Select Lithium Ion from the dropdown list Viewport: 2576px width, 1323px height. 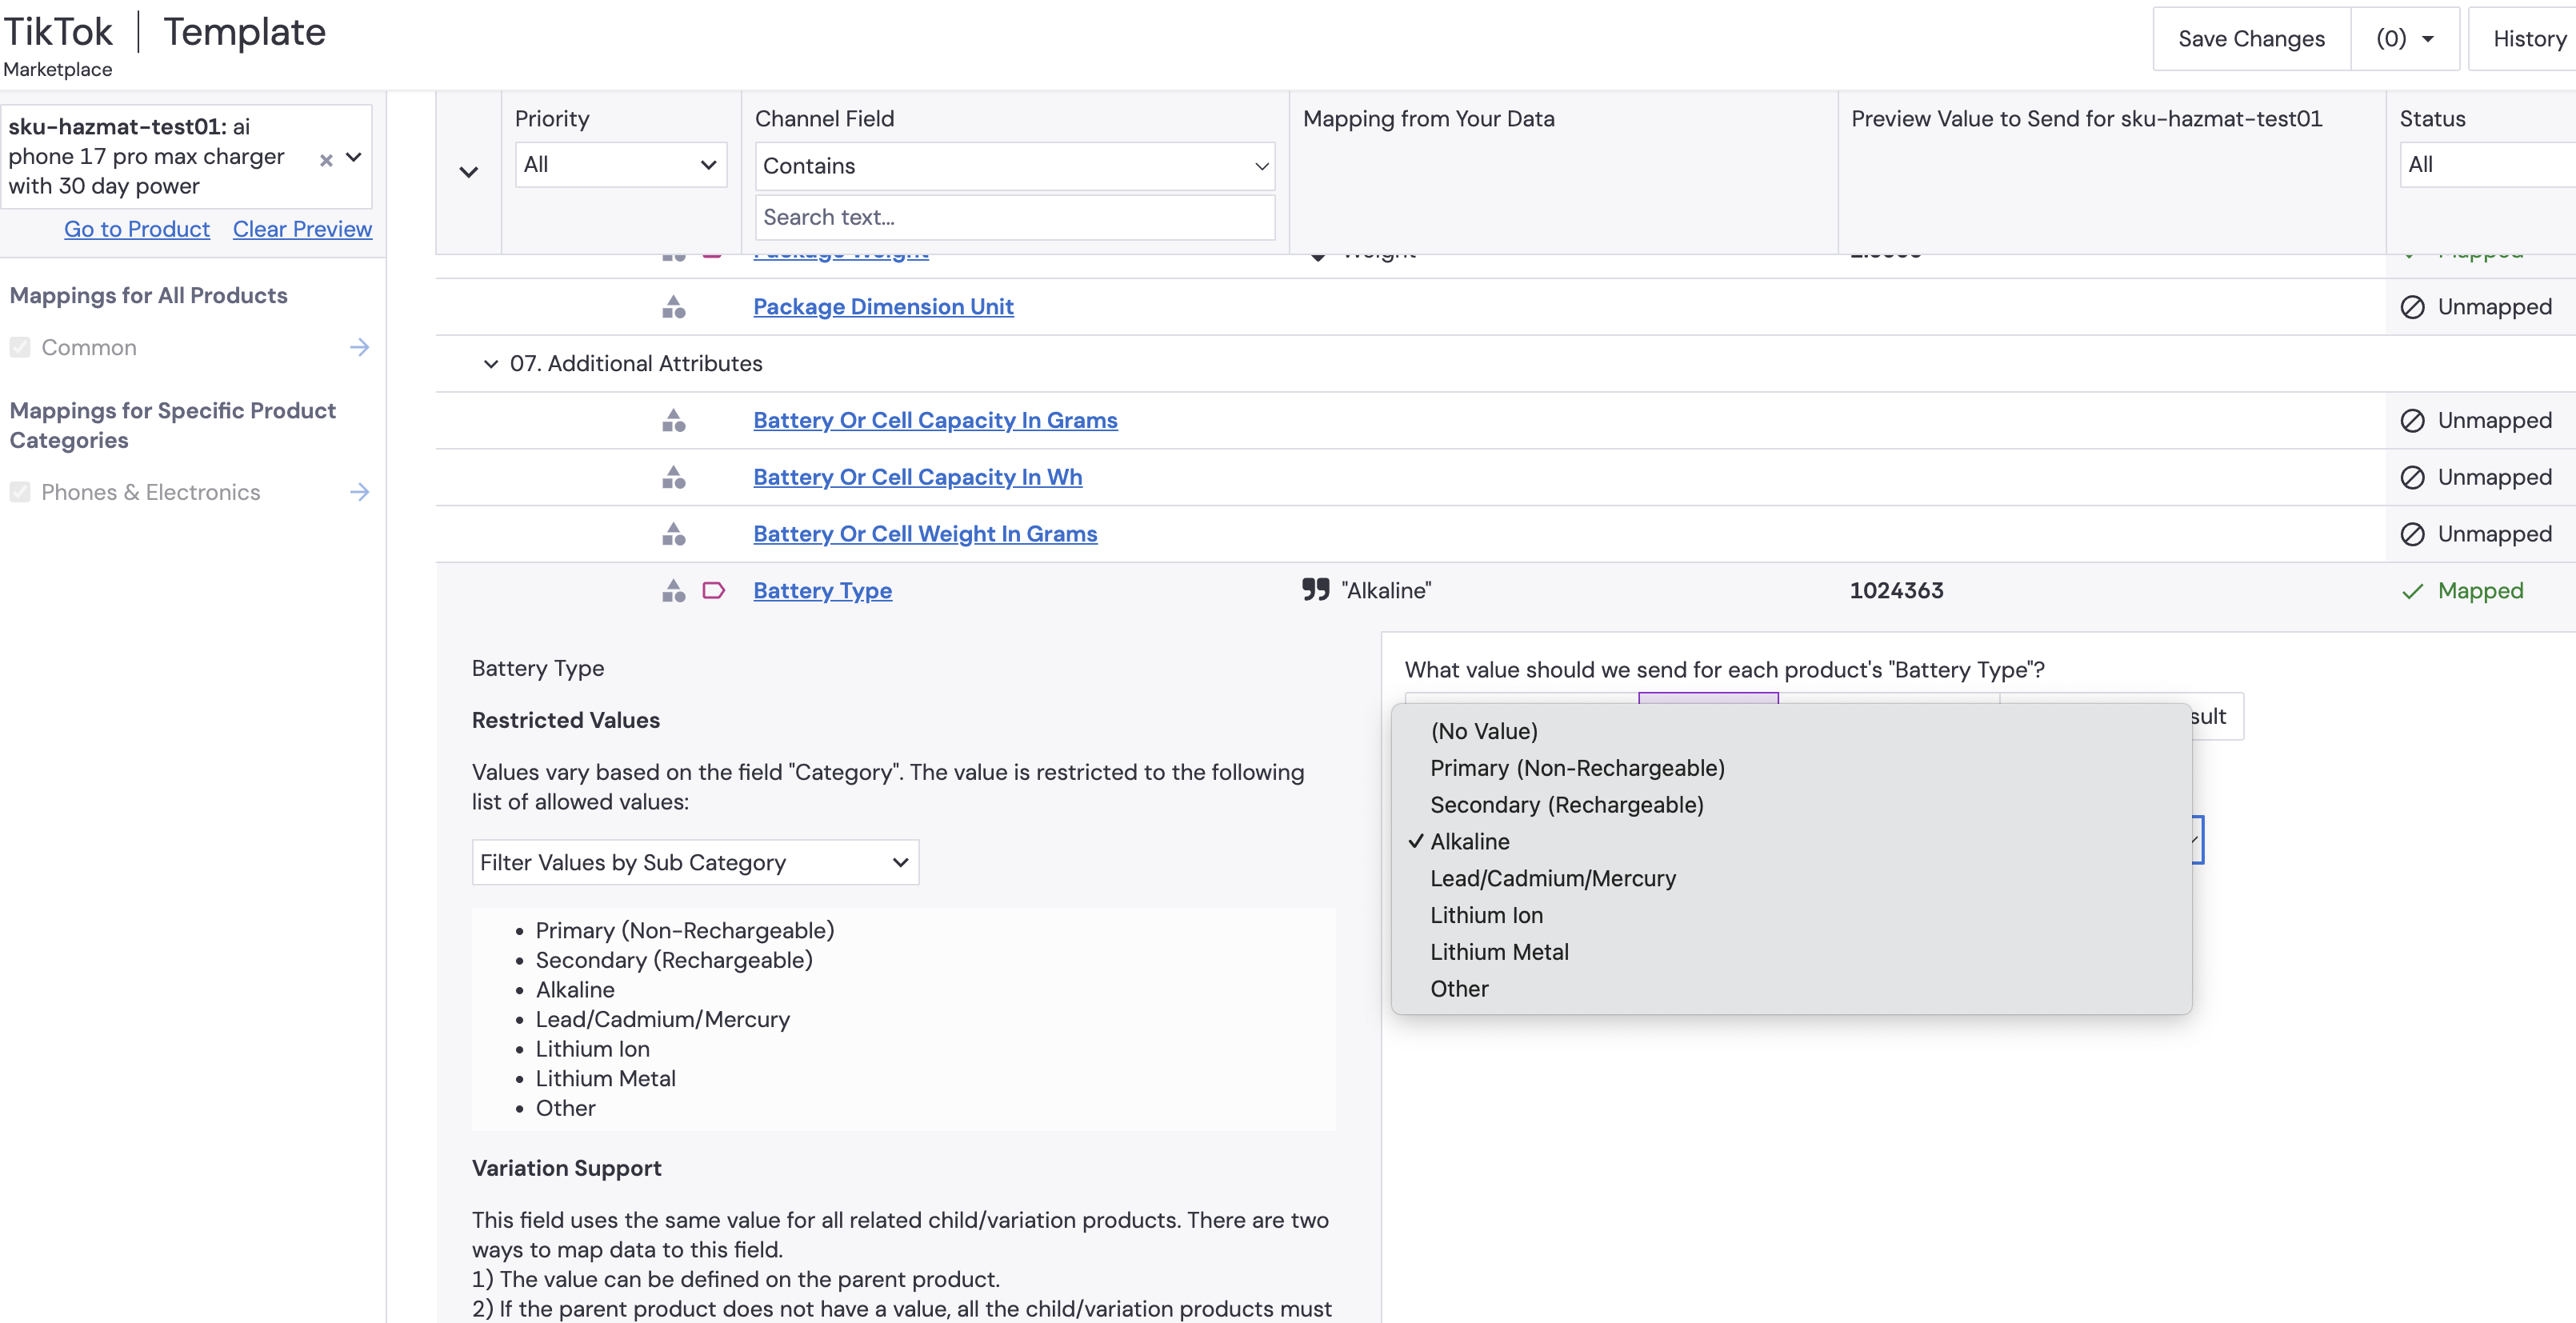(x=1486, y=915)
